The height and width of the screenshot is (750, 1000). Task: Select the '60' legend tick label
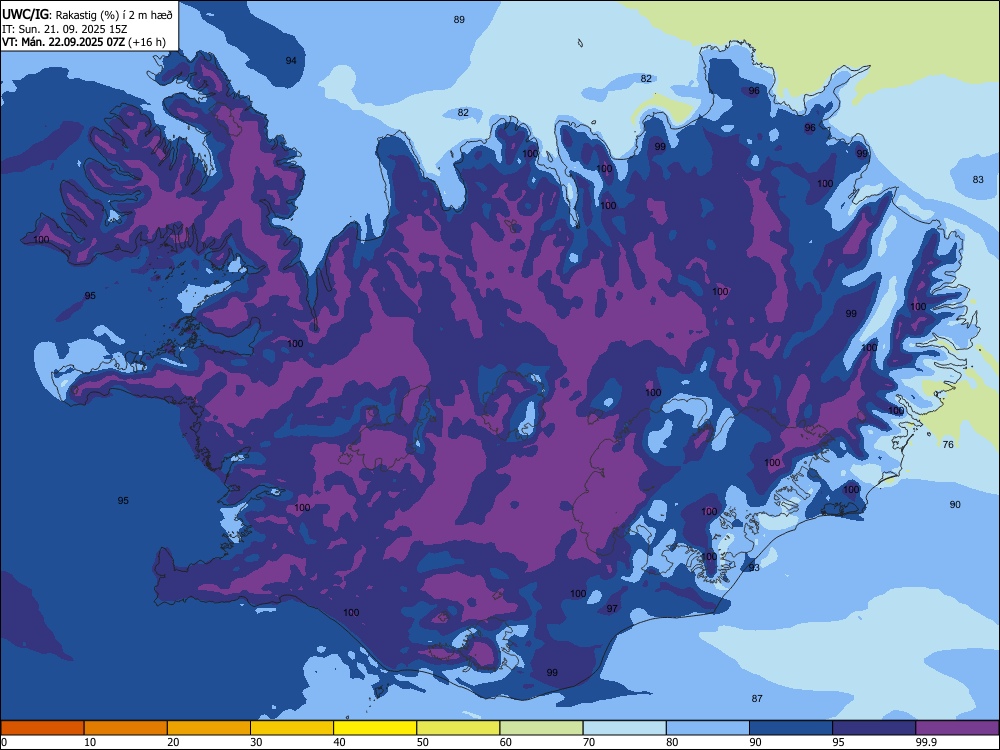coord(506,742)
